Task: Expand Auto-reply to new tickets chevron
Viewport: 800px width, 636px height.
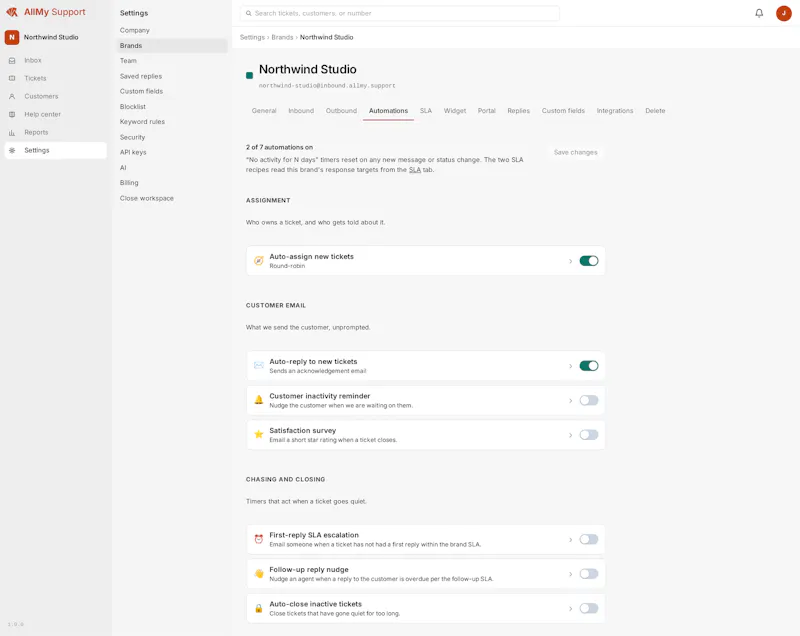Action: 570,366
